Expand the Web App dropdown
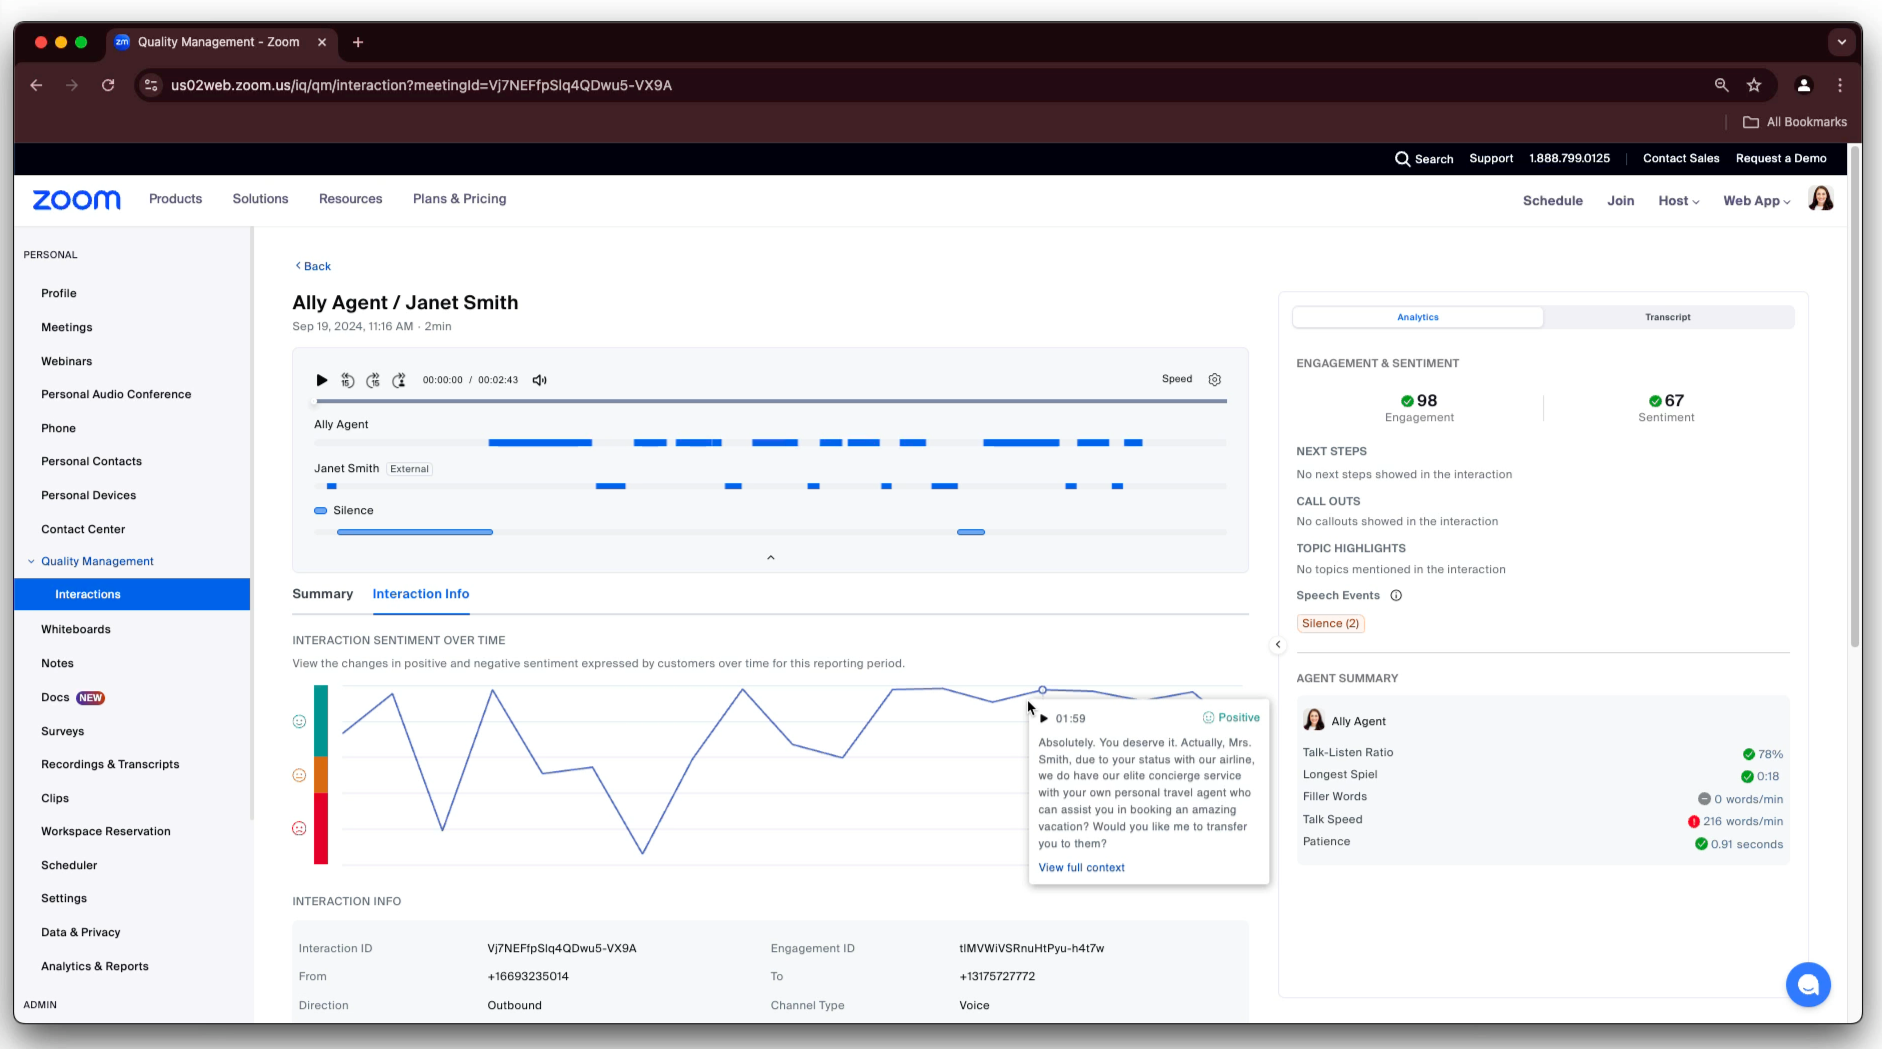Screen dimensions: 1882x1049 pos(1756,201)
